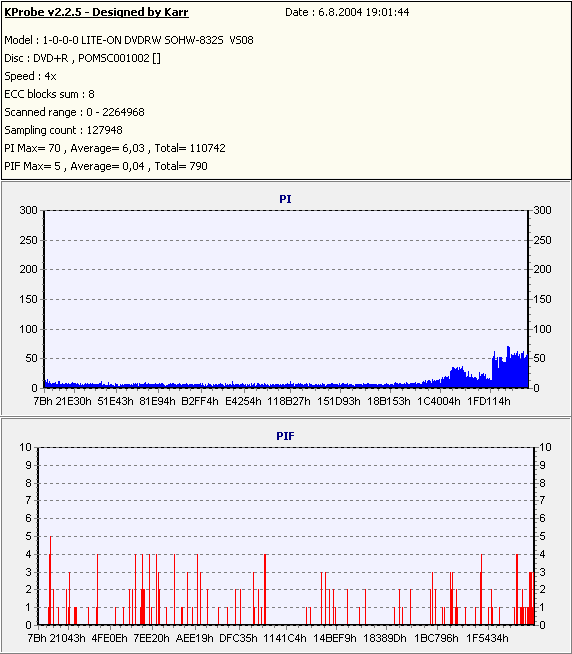This screenshot has width=572, height=654.
Task: Click the 1FD114h label under PI chart
Action: pyautogui.click(x=489, y=401)
